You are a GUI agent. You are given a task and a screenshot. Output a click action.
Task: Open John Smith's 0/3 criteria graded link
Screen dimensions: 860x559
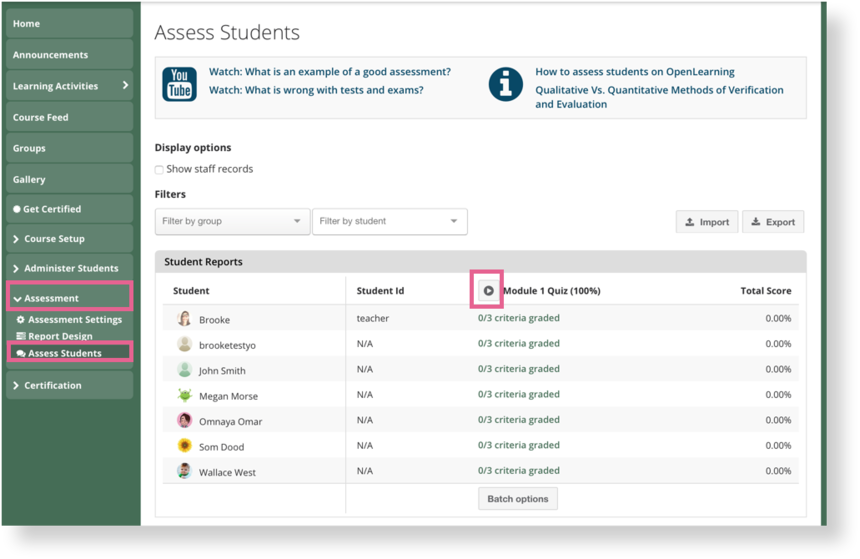518,369
